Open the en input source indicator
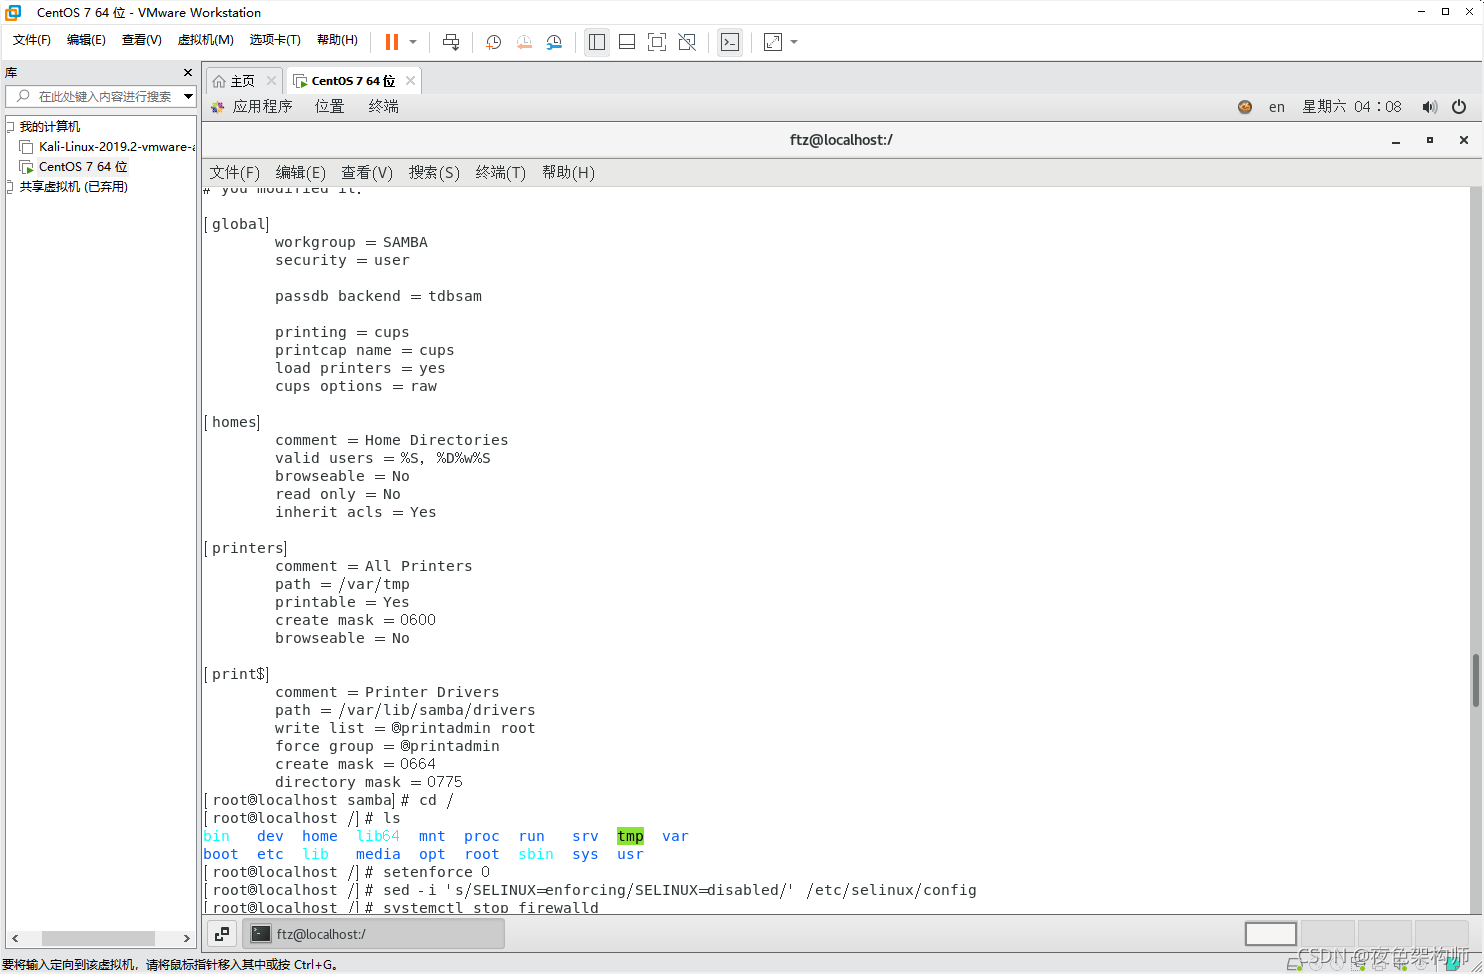 tap(1277, 107)
